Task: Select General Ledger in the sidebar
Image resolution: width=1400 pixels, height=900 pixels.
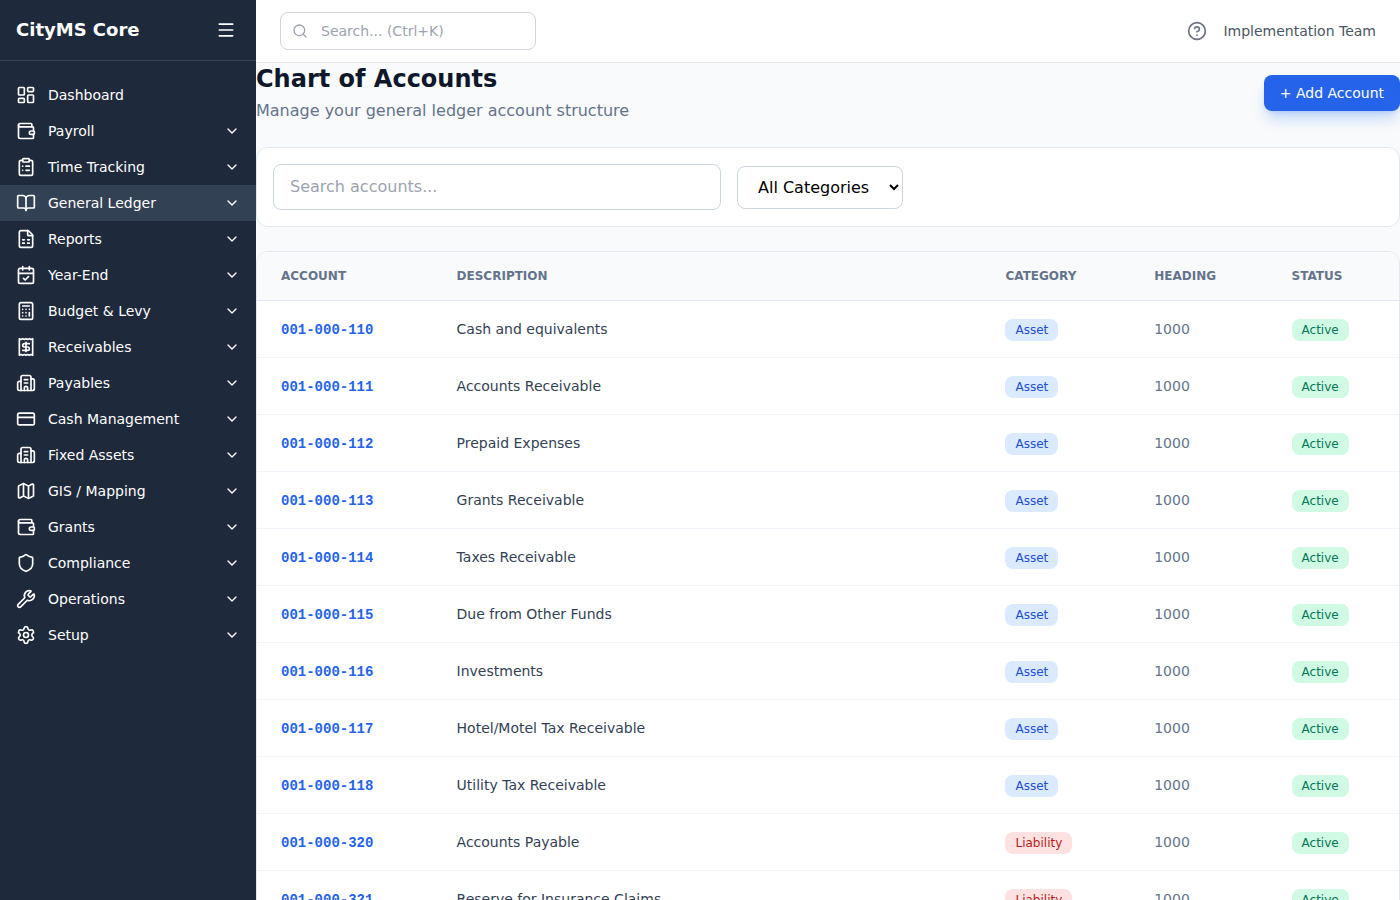Action: point(101,202)
